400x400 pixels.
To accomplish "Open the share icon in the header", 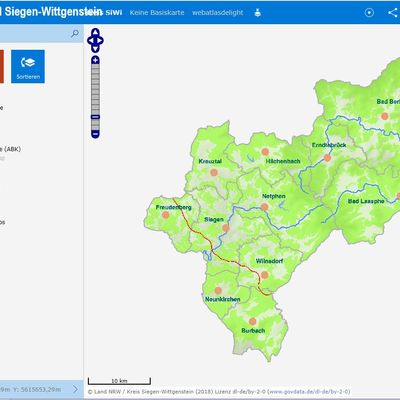I will (x=393, y=13).
